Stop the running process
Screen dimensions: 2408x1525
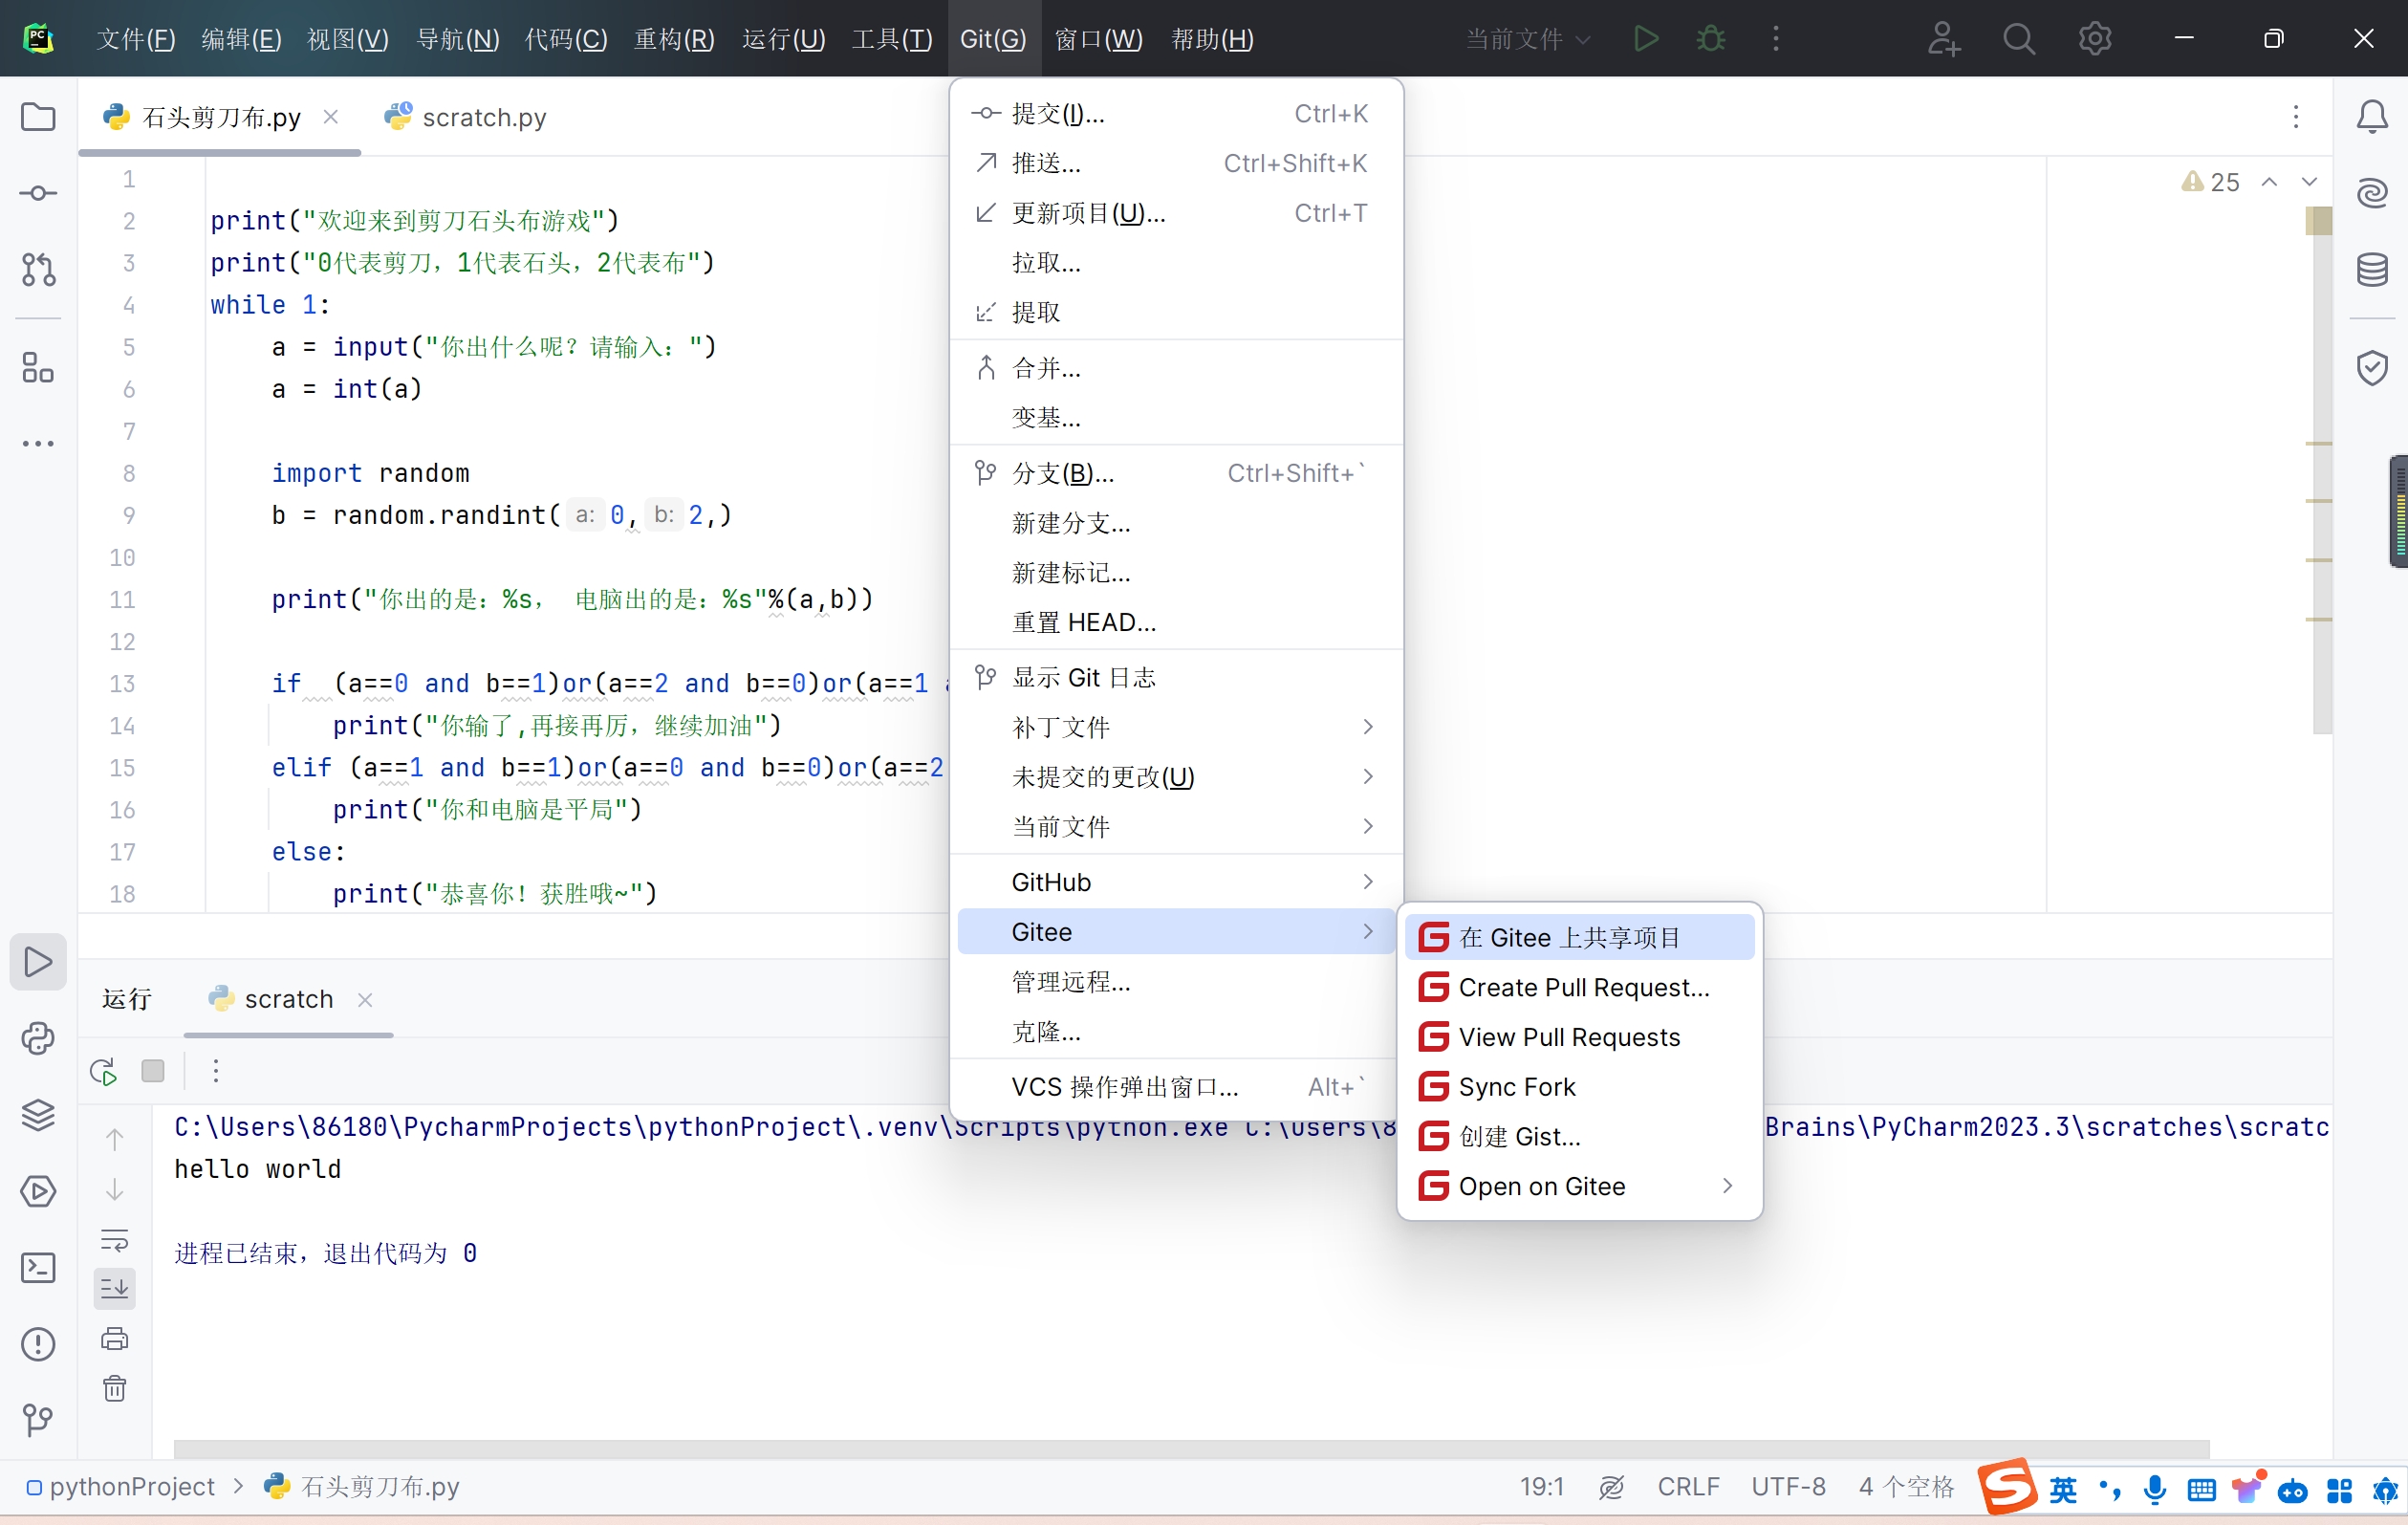click(153, 1071)
